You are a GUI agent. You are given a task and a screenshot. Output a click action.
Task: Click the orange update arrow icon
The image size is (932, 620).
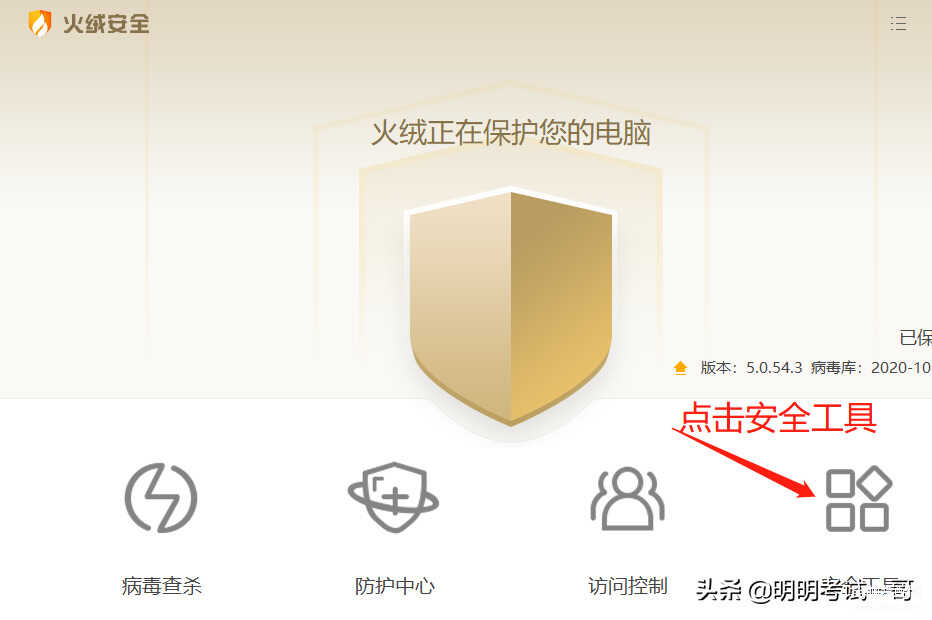click(681, 368)
